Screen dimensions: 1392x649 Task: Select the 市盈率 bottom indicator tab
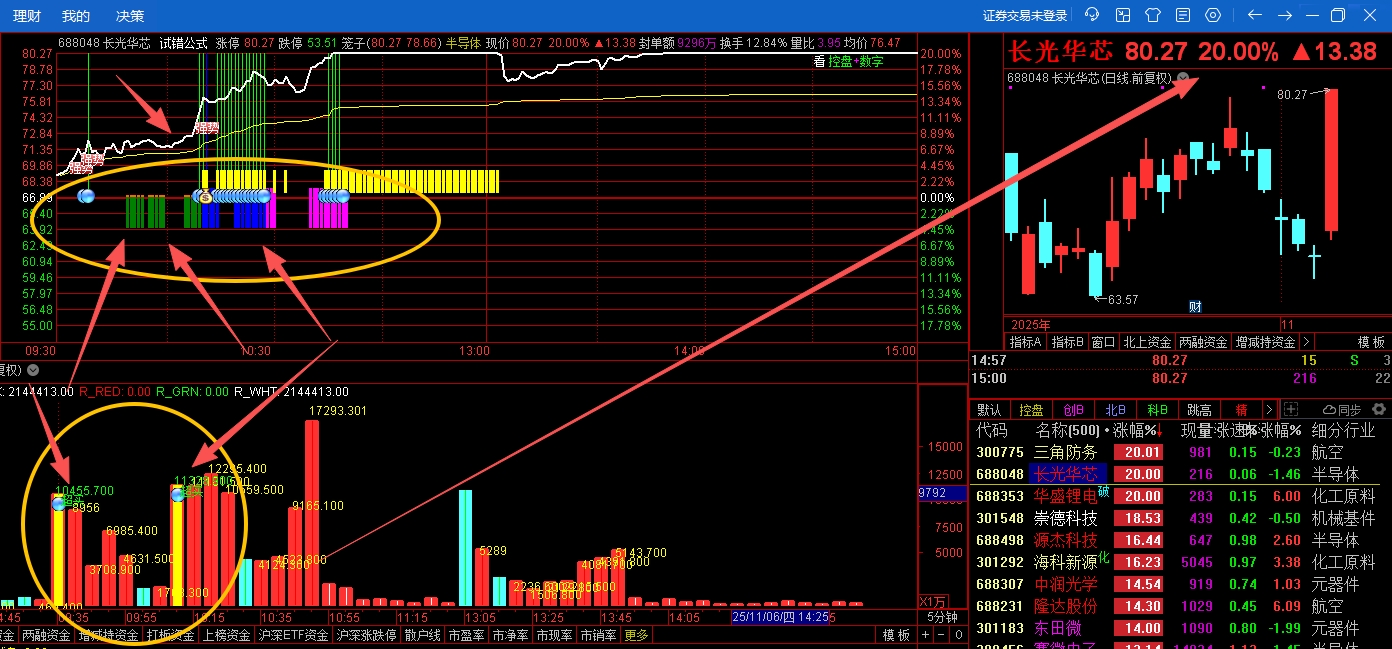click(x=466, y=635)
